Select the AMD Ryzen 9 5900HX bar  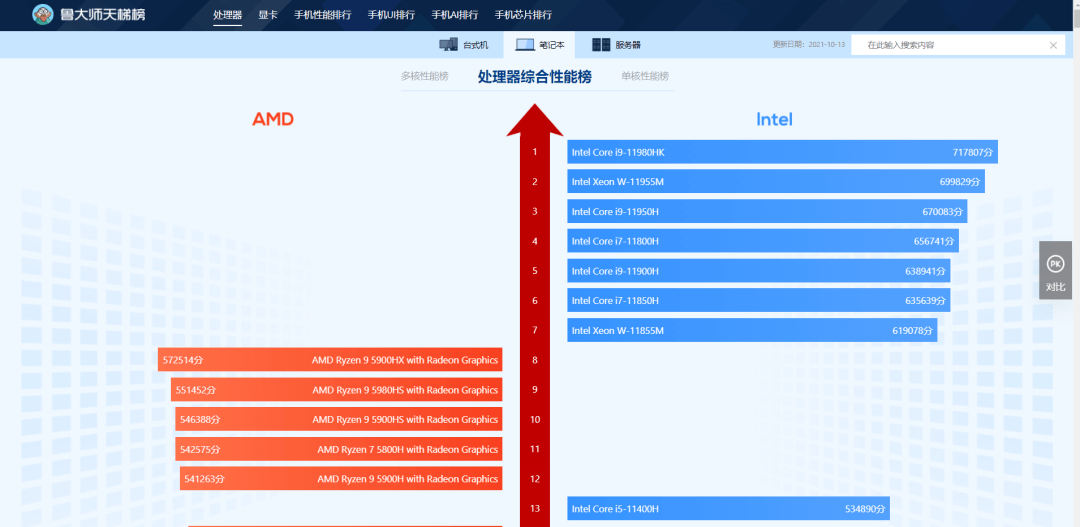(330, 360)
